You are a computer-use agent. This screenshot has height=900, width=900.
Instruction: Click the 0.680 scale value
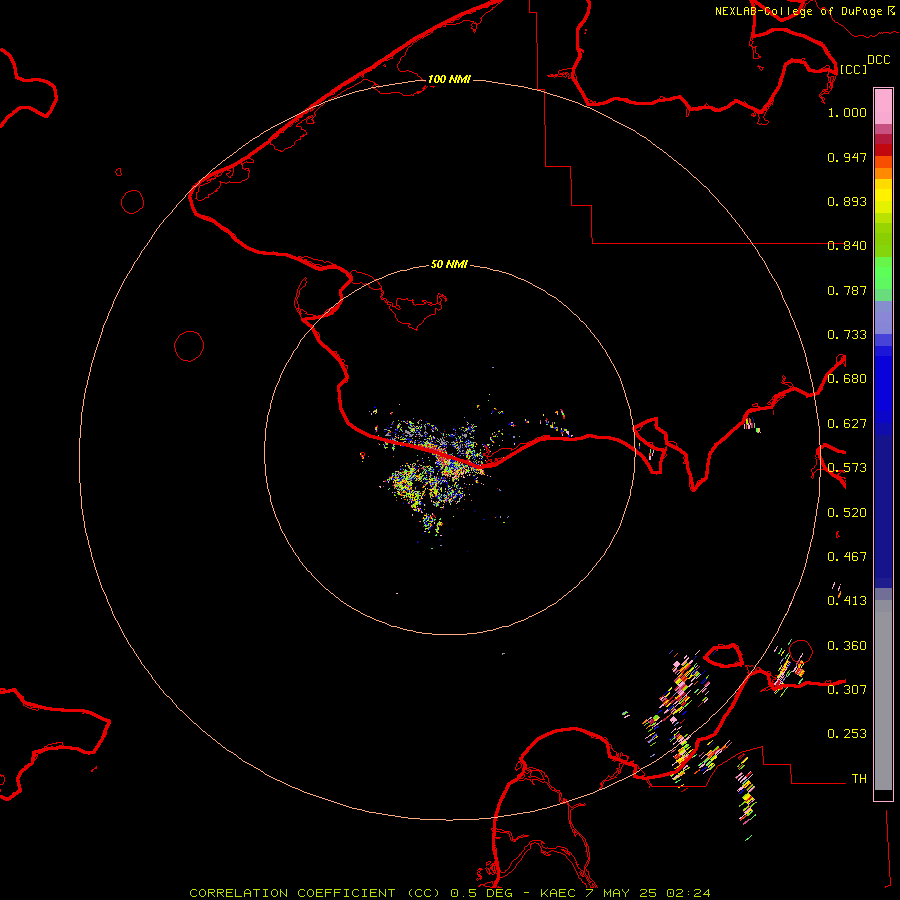[x=847, y=379]
